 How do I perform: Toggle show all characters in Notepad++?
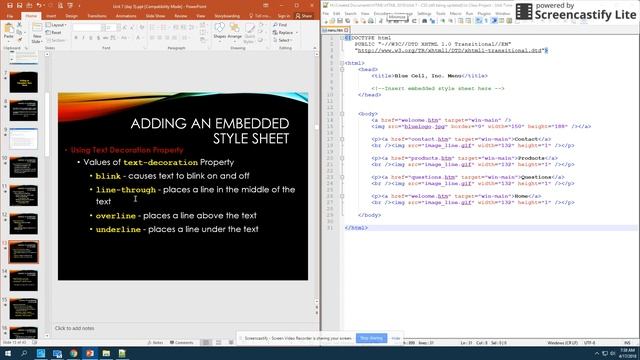(x=486, y=21)
